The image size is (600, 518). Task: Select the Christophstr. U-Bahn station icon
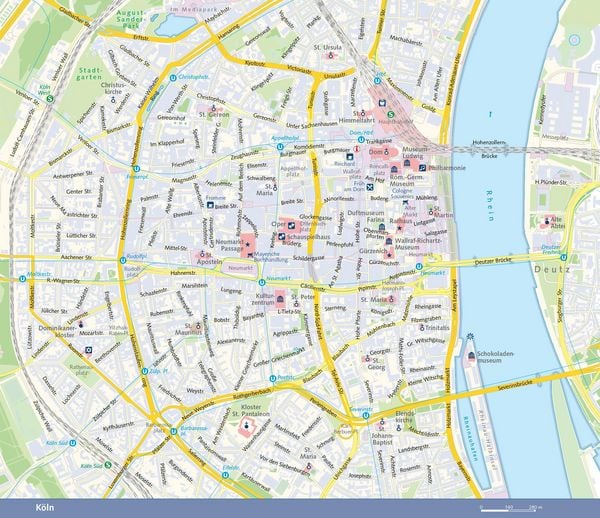pyautogui.click(x=173, y=78)
